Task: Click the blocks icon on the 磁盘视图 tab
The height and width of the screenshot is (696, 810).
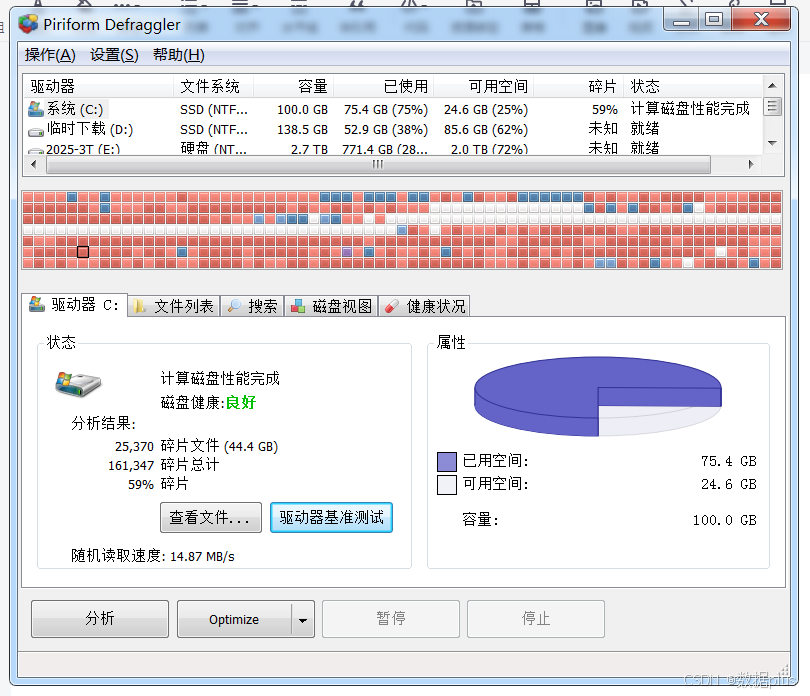Action: click(298, 306)
